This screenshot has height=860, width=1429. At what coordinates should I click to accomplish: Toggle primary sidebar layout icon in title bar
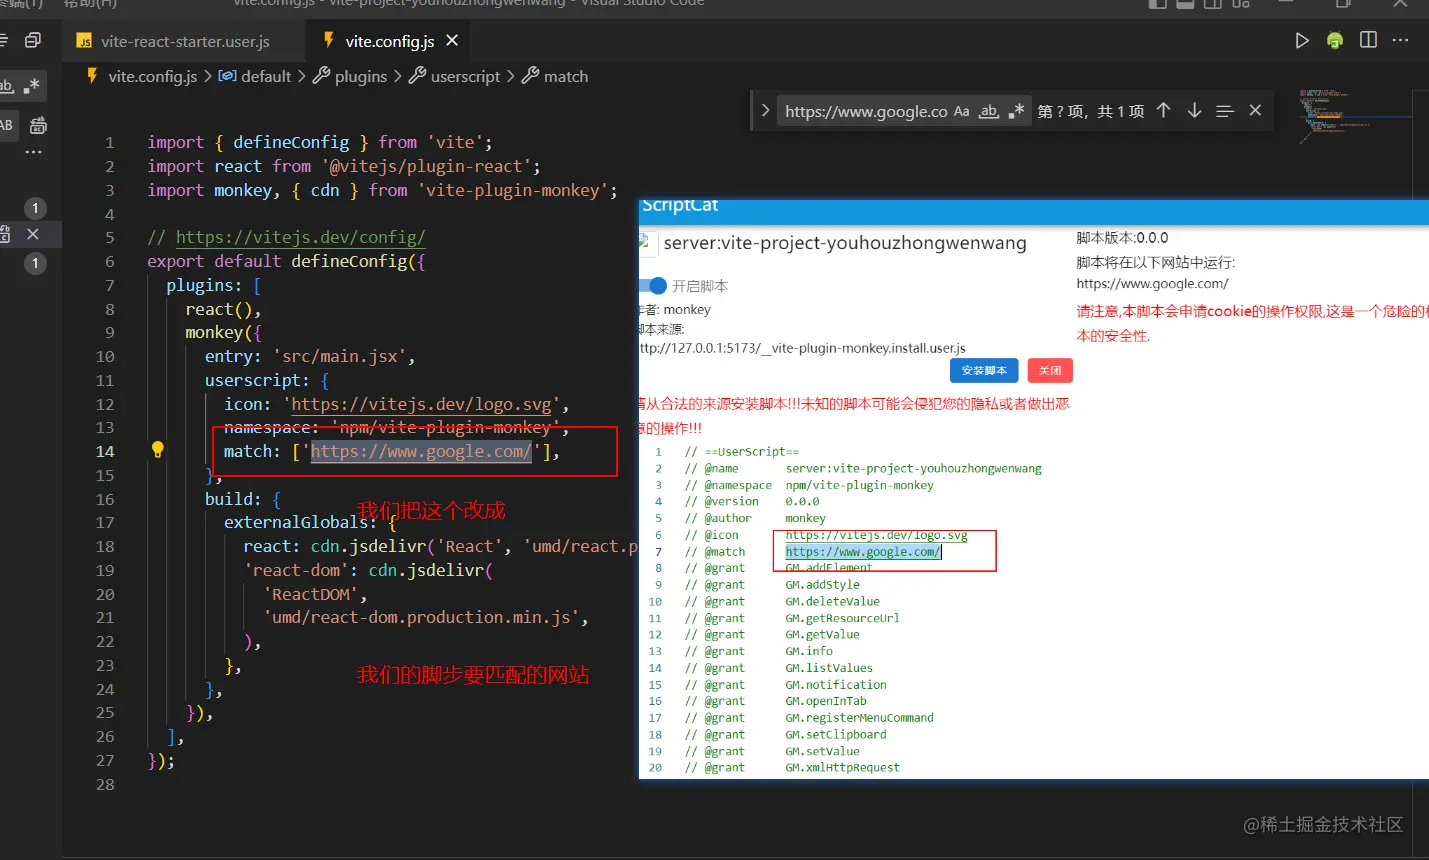[1157, 4]
